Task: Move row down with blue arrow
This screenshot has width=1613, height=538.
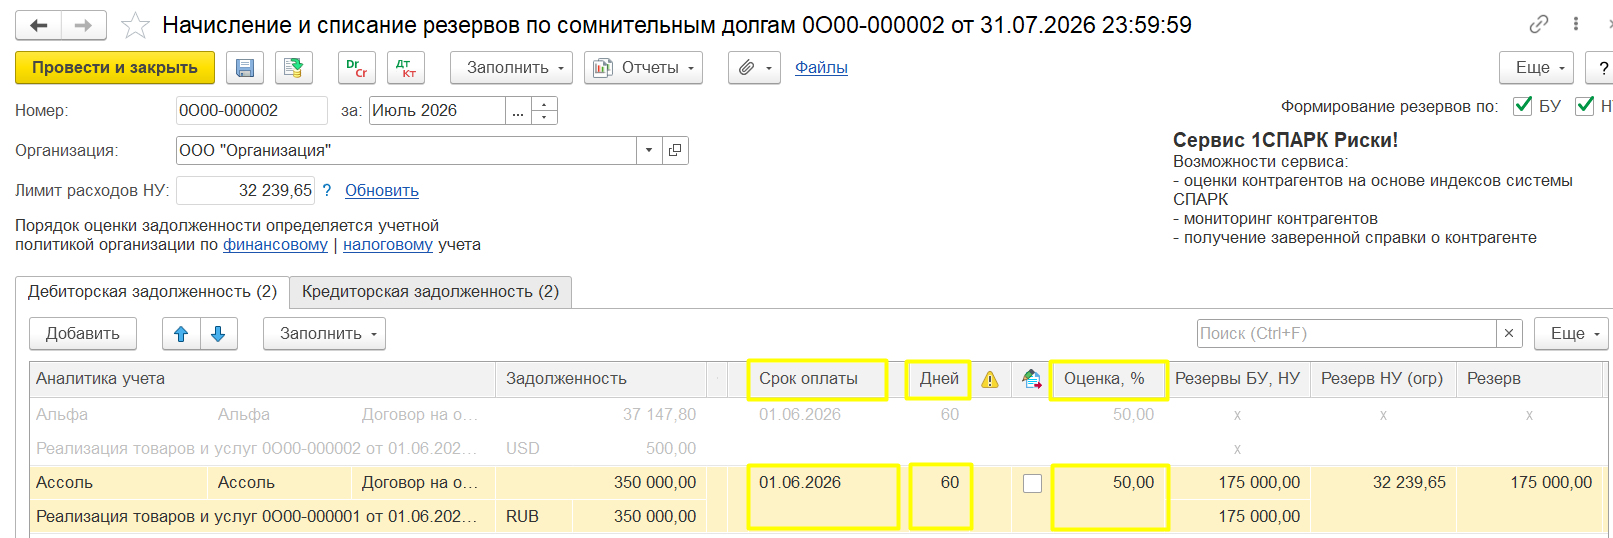Action: (218, 334)
